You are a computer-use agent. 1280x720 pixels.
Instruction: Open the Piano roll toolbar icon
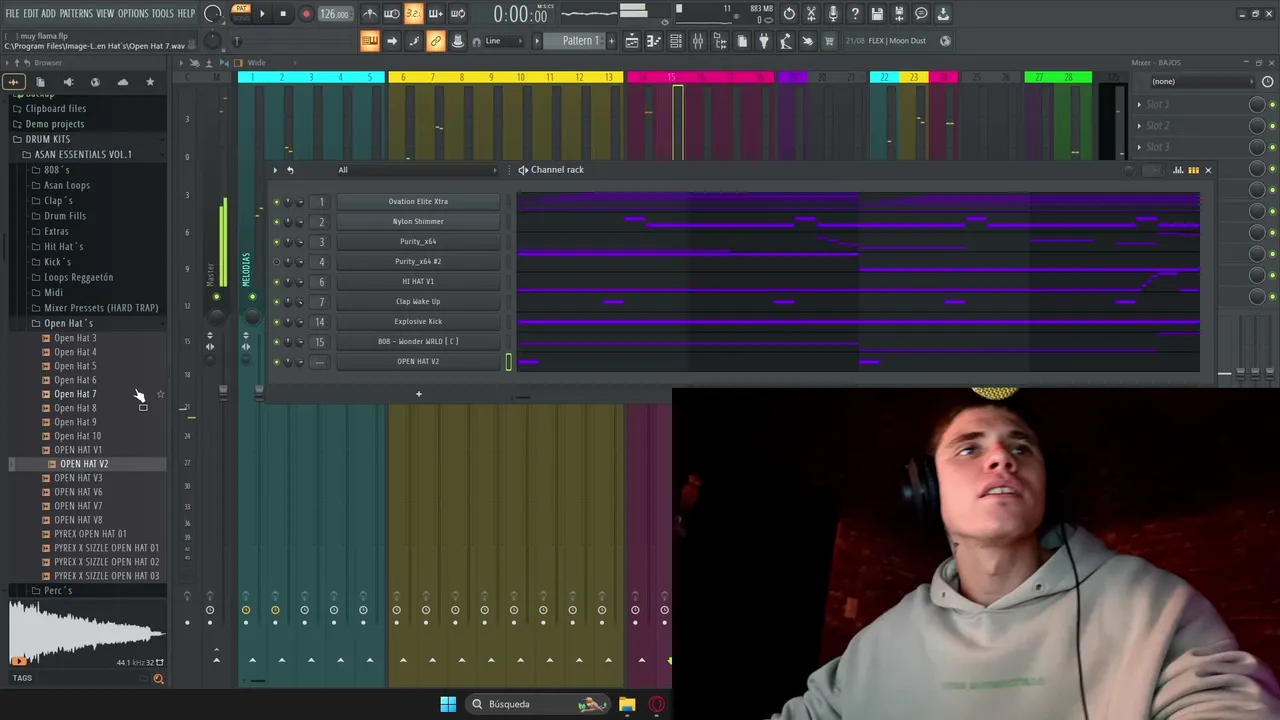tap(654, 41)
